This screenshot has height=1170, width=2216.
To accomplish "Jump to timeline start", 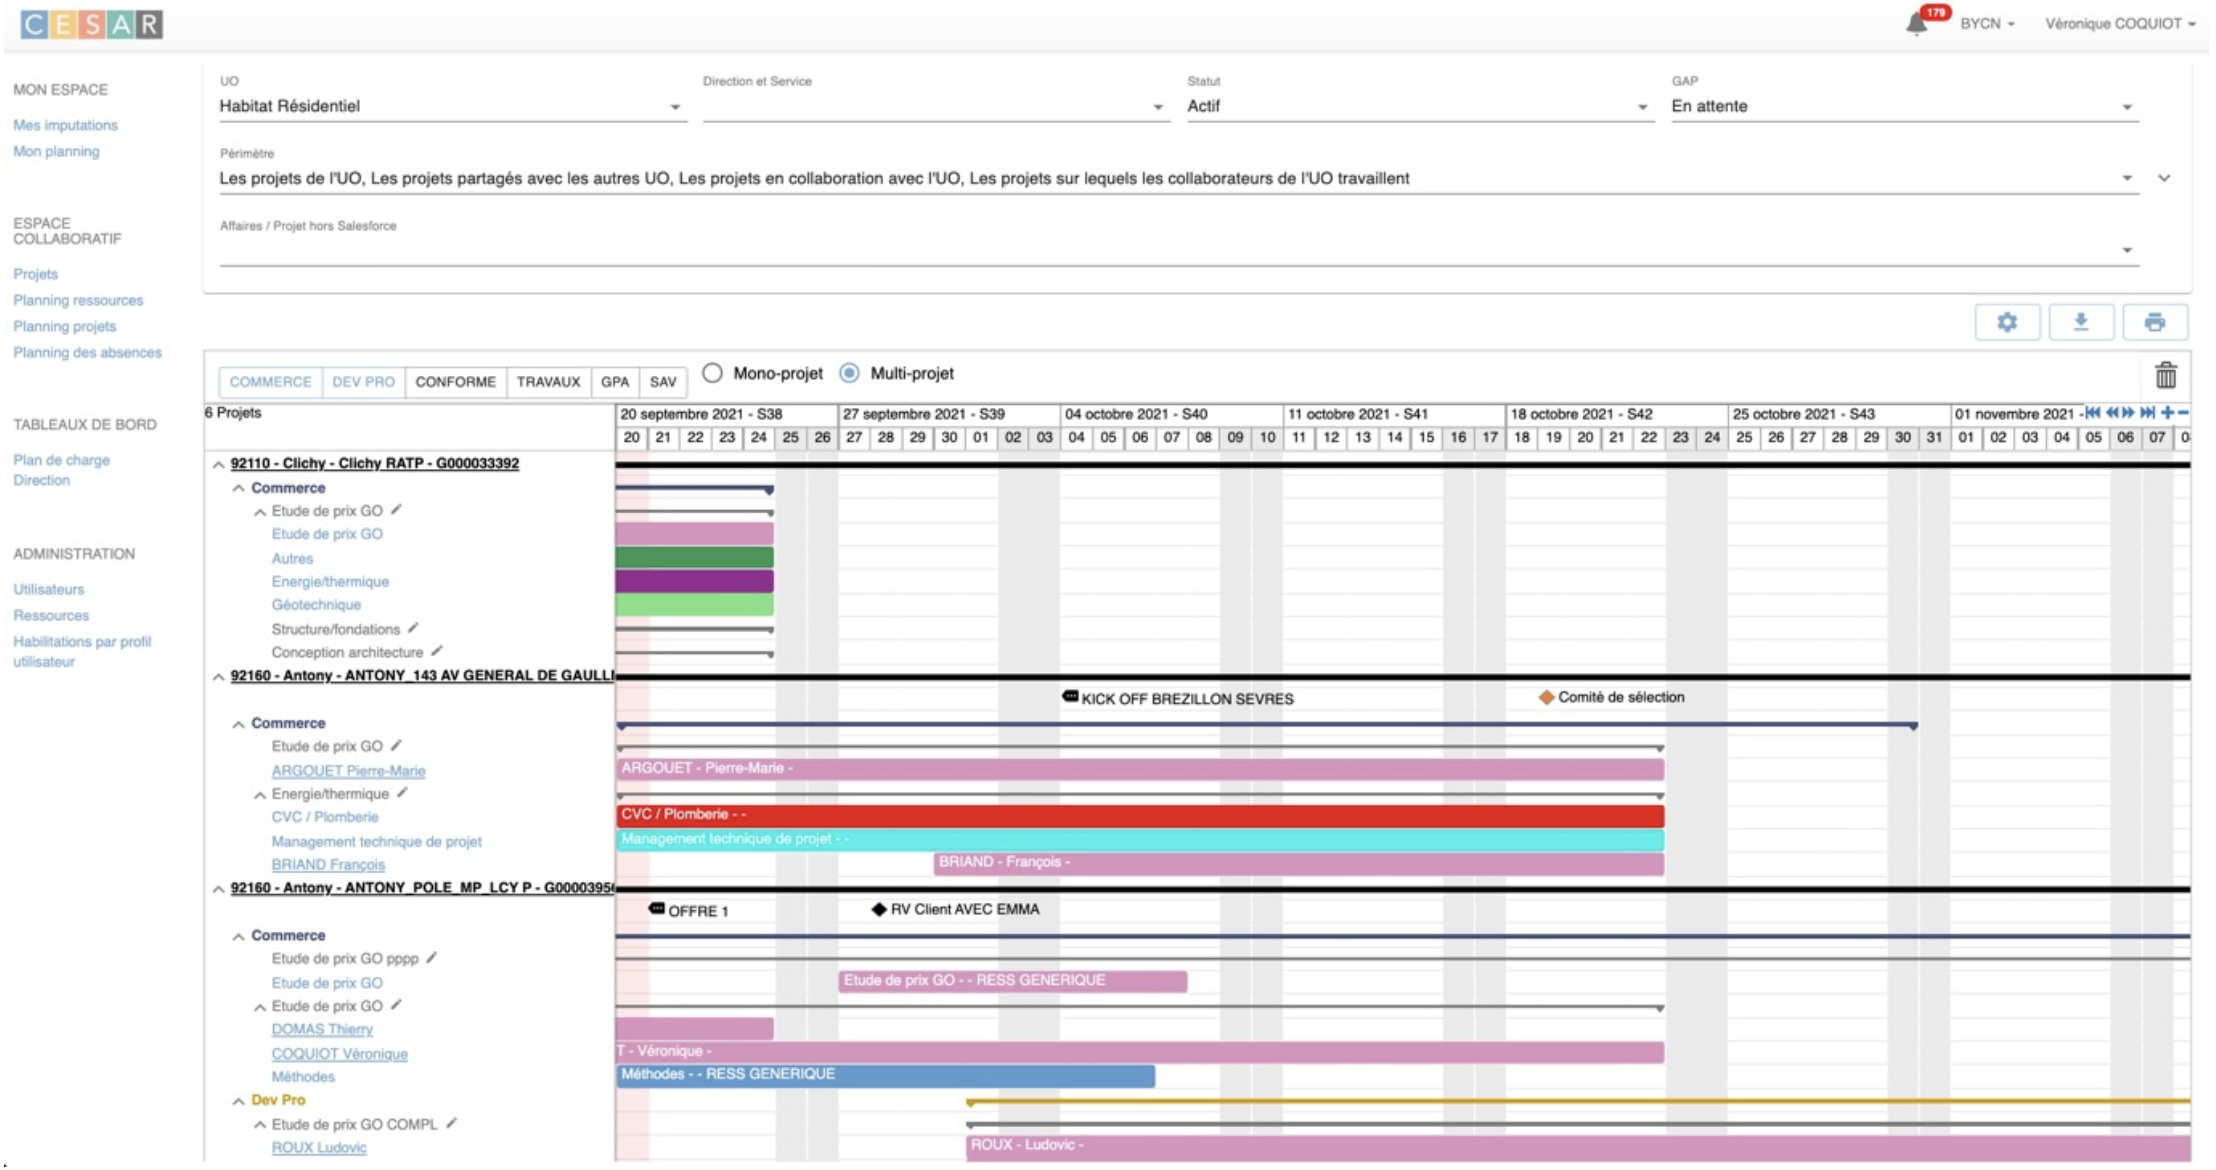I will 2093,412.
